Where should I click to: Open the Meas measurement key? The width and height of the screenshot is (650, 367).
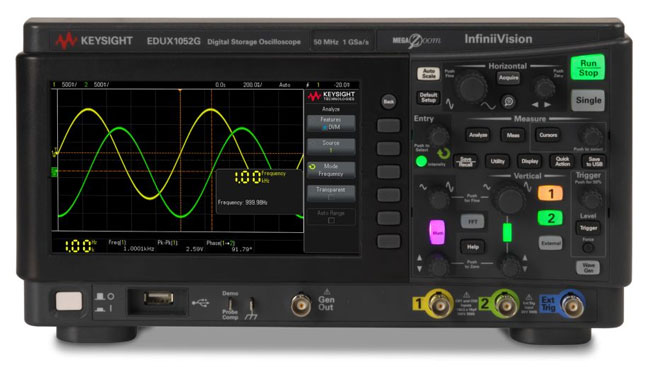[513, 135]
